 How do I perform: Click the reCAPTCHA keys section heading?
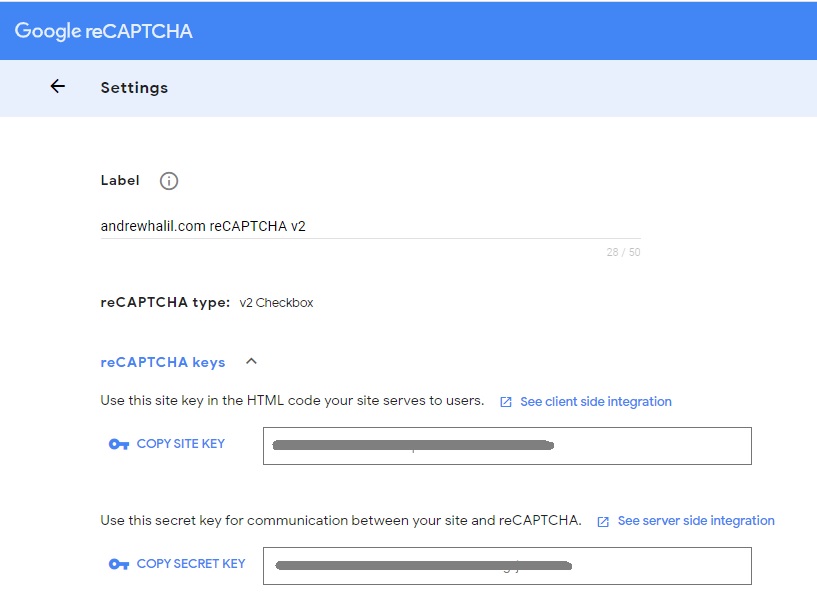pos(163,362)
